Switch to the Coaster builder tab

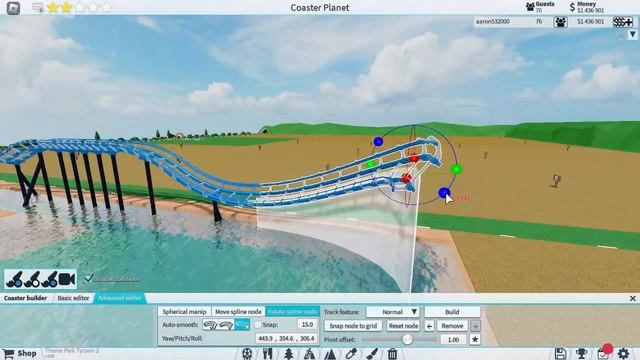pos(25,298)
